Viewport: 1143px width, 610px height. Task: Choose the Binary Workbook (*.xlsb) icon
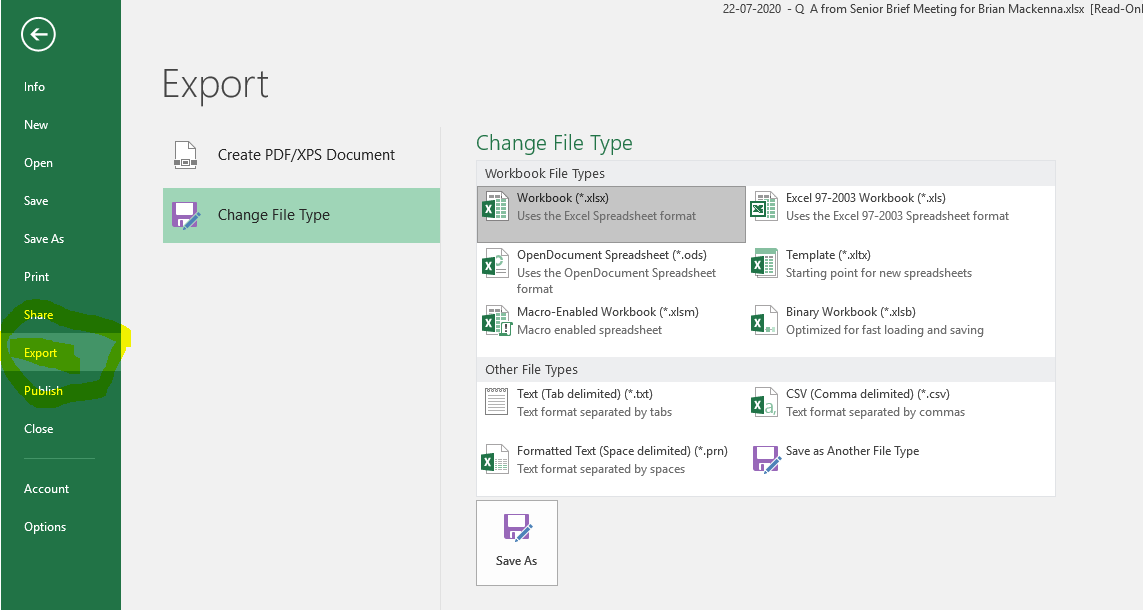[764, 320]
